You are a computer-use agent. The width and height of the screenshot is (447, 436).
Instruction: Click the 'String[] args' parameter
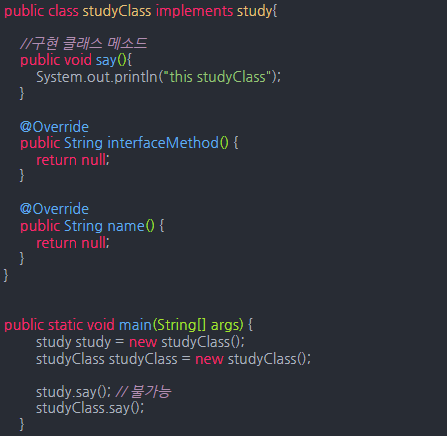198,325
